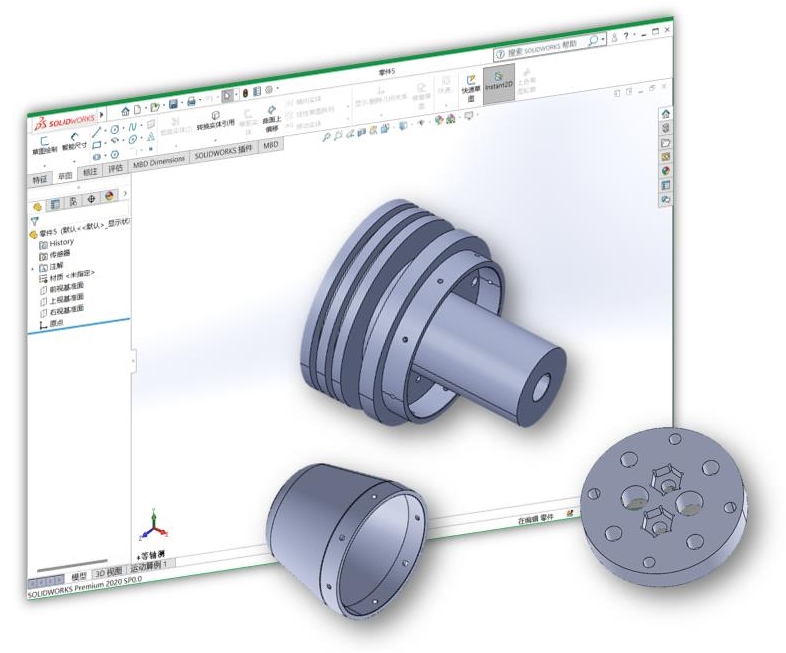Pick the Spline sketch tool
This screenshot has width=786, height=653.
tap(132, 127)
